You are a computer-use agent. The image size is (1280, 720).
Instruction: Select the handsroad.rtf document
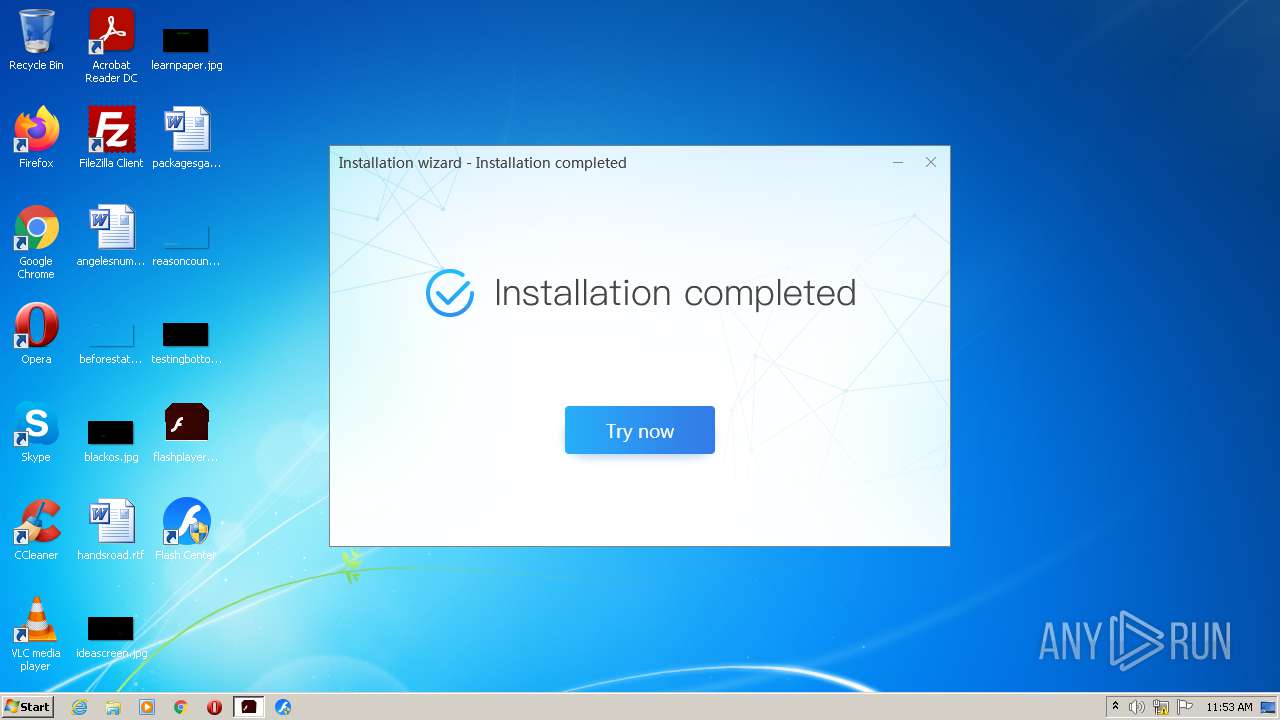[111, 530]
